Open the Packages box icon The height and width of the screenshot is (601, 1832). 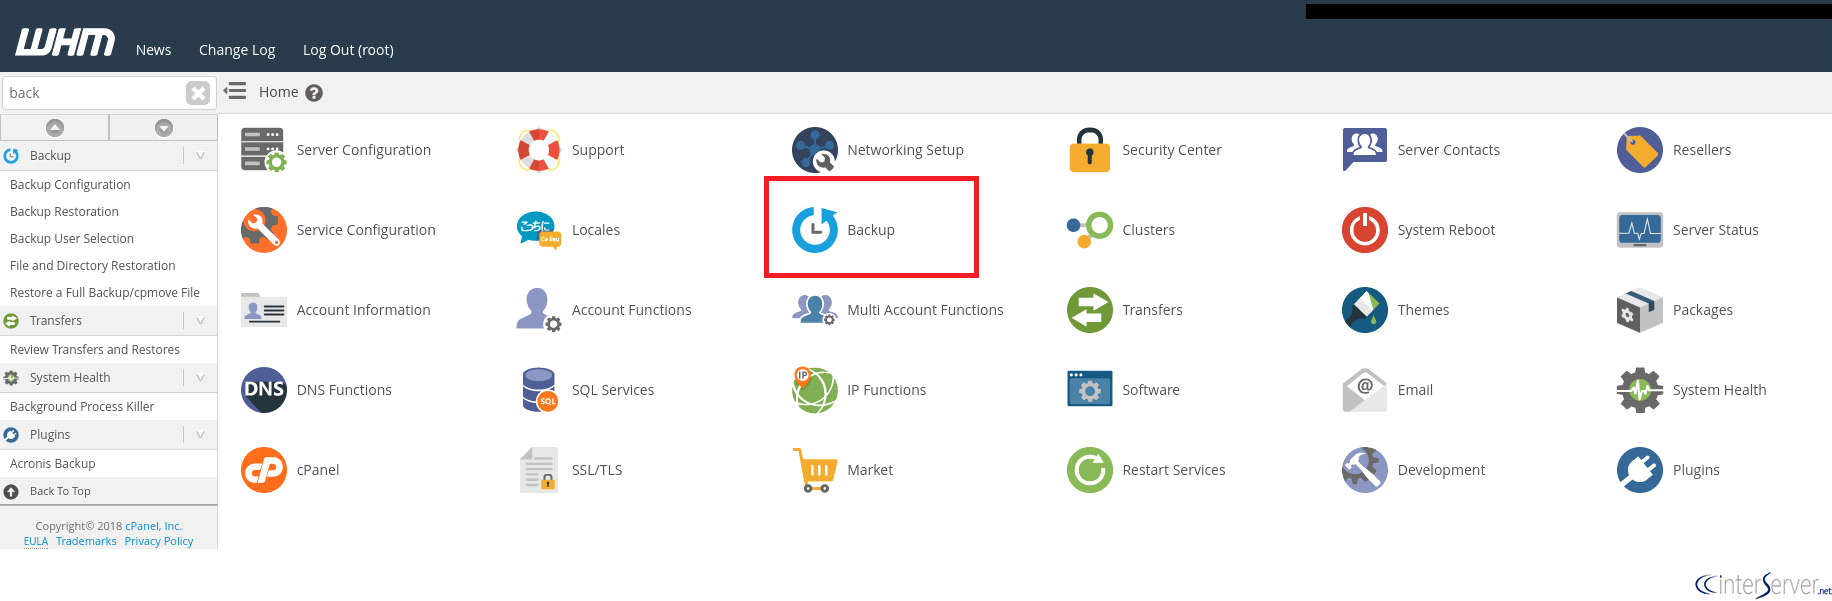[1640, 310]
